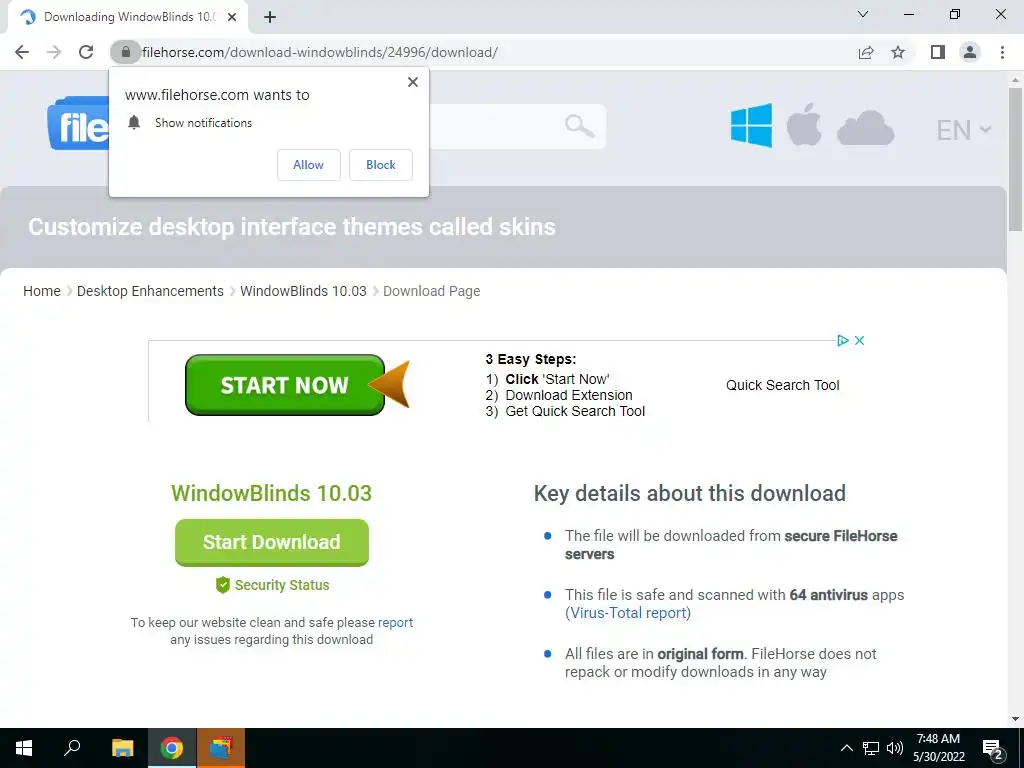1024x768 pixels.
Task: Open File Explorer from the taskbar
Action: tap(122, 748)
